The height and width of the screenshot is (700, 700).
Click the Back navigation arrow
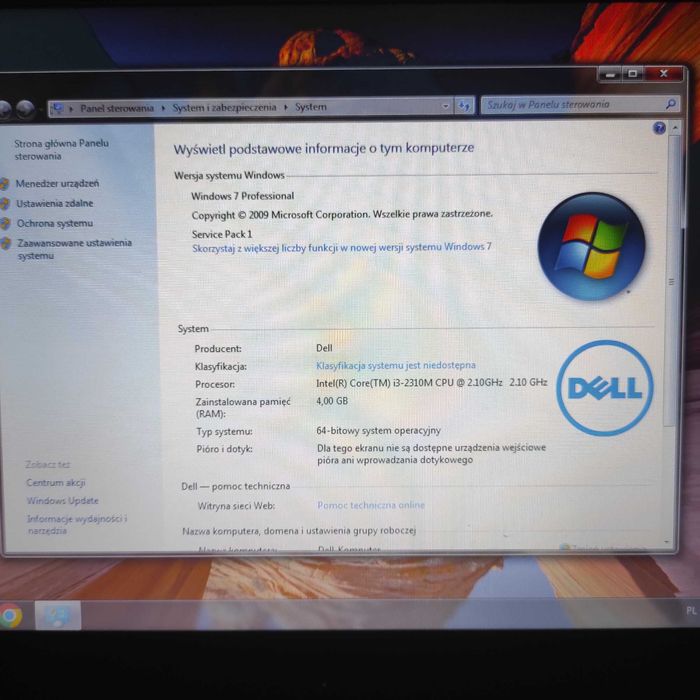point(4,109)
